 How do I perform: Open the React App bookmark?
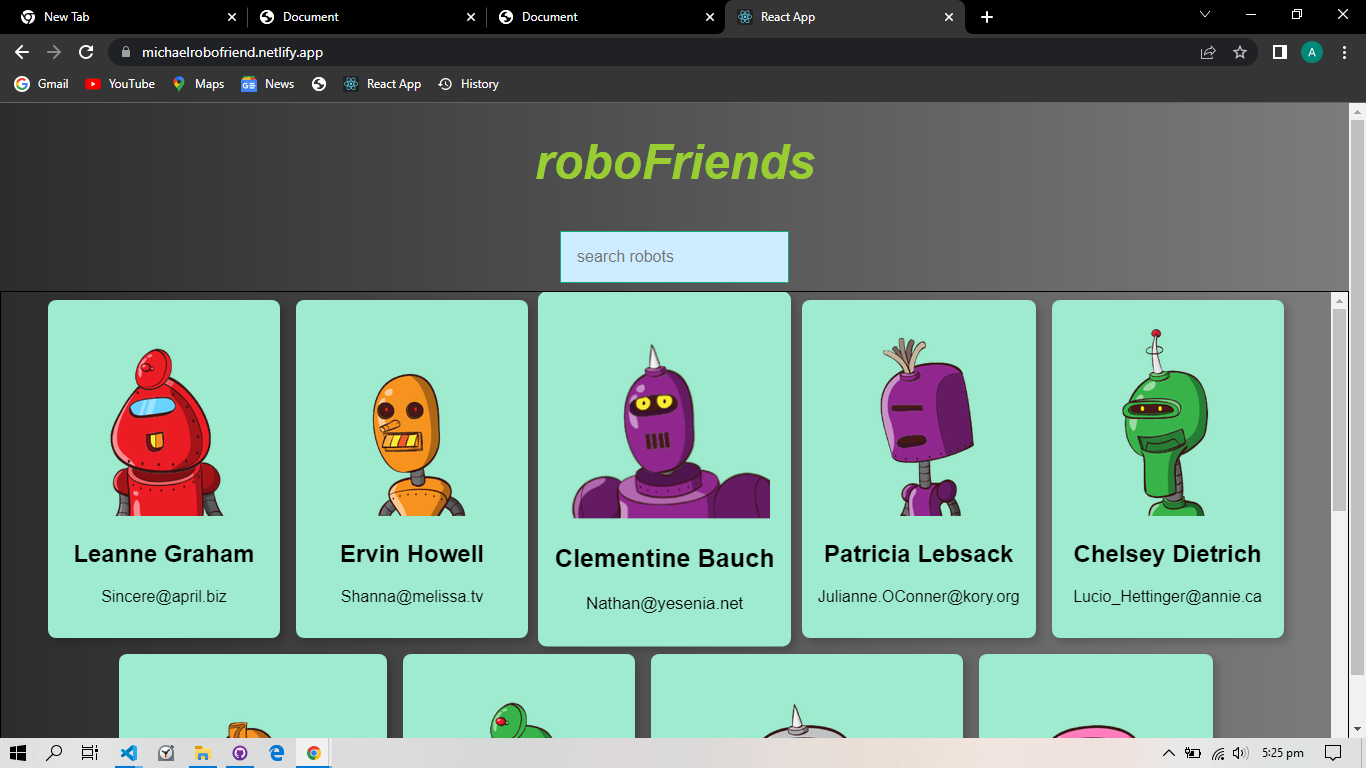point(382,84)
